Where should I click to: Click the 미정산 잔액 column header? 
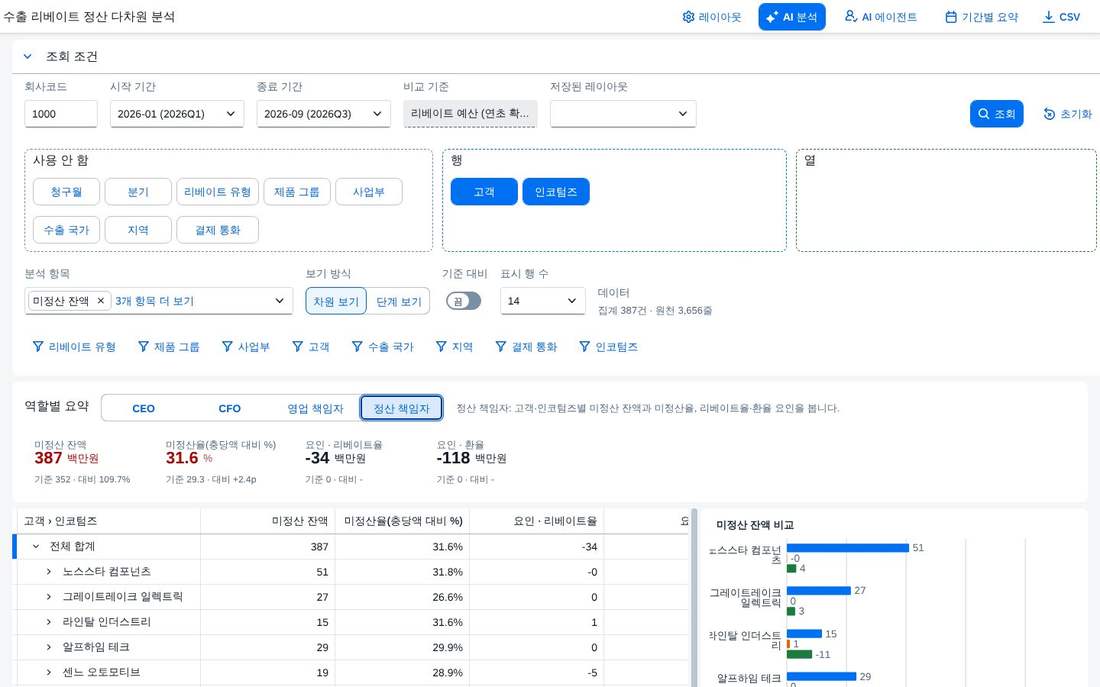pyautogui.click(x=267, y=521)
